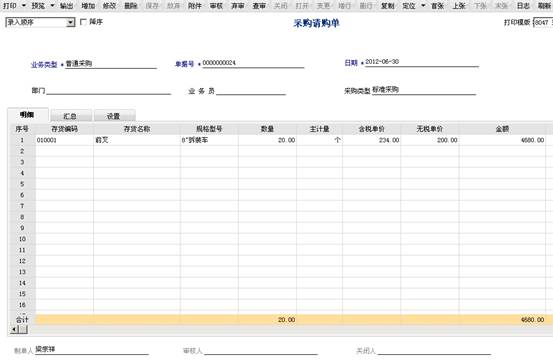
Task: Open the 定位 locate dropdown arrow
Action: click(x=423, y=6)
